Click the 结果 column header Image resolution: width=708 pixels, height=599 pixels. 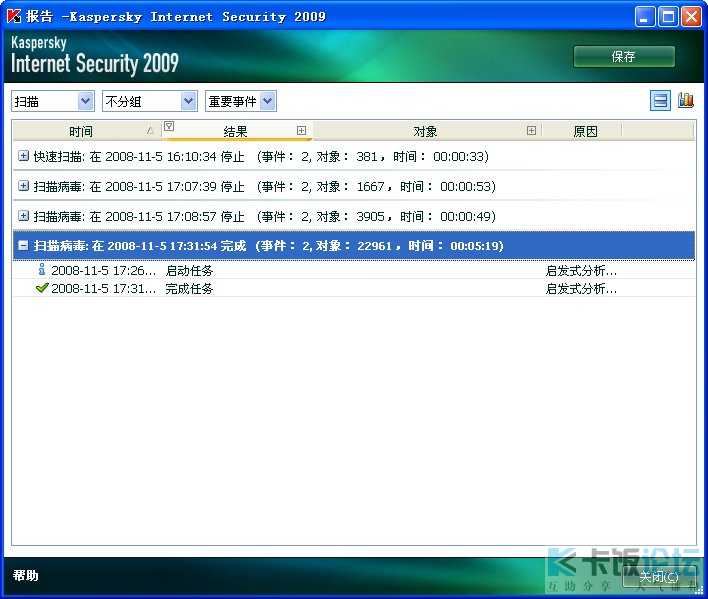click(236, 131)
